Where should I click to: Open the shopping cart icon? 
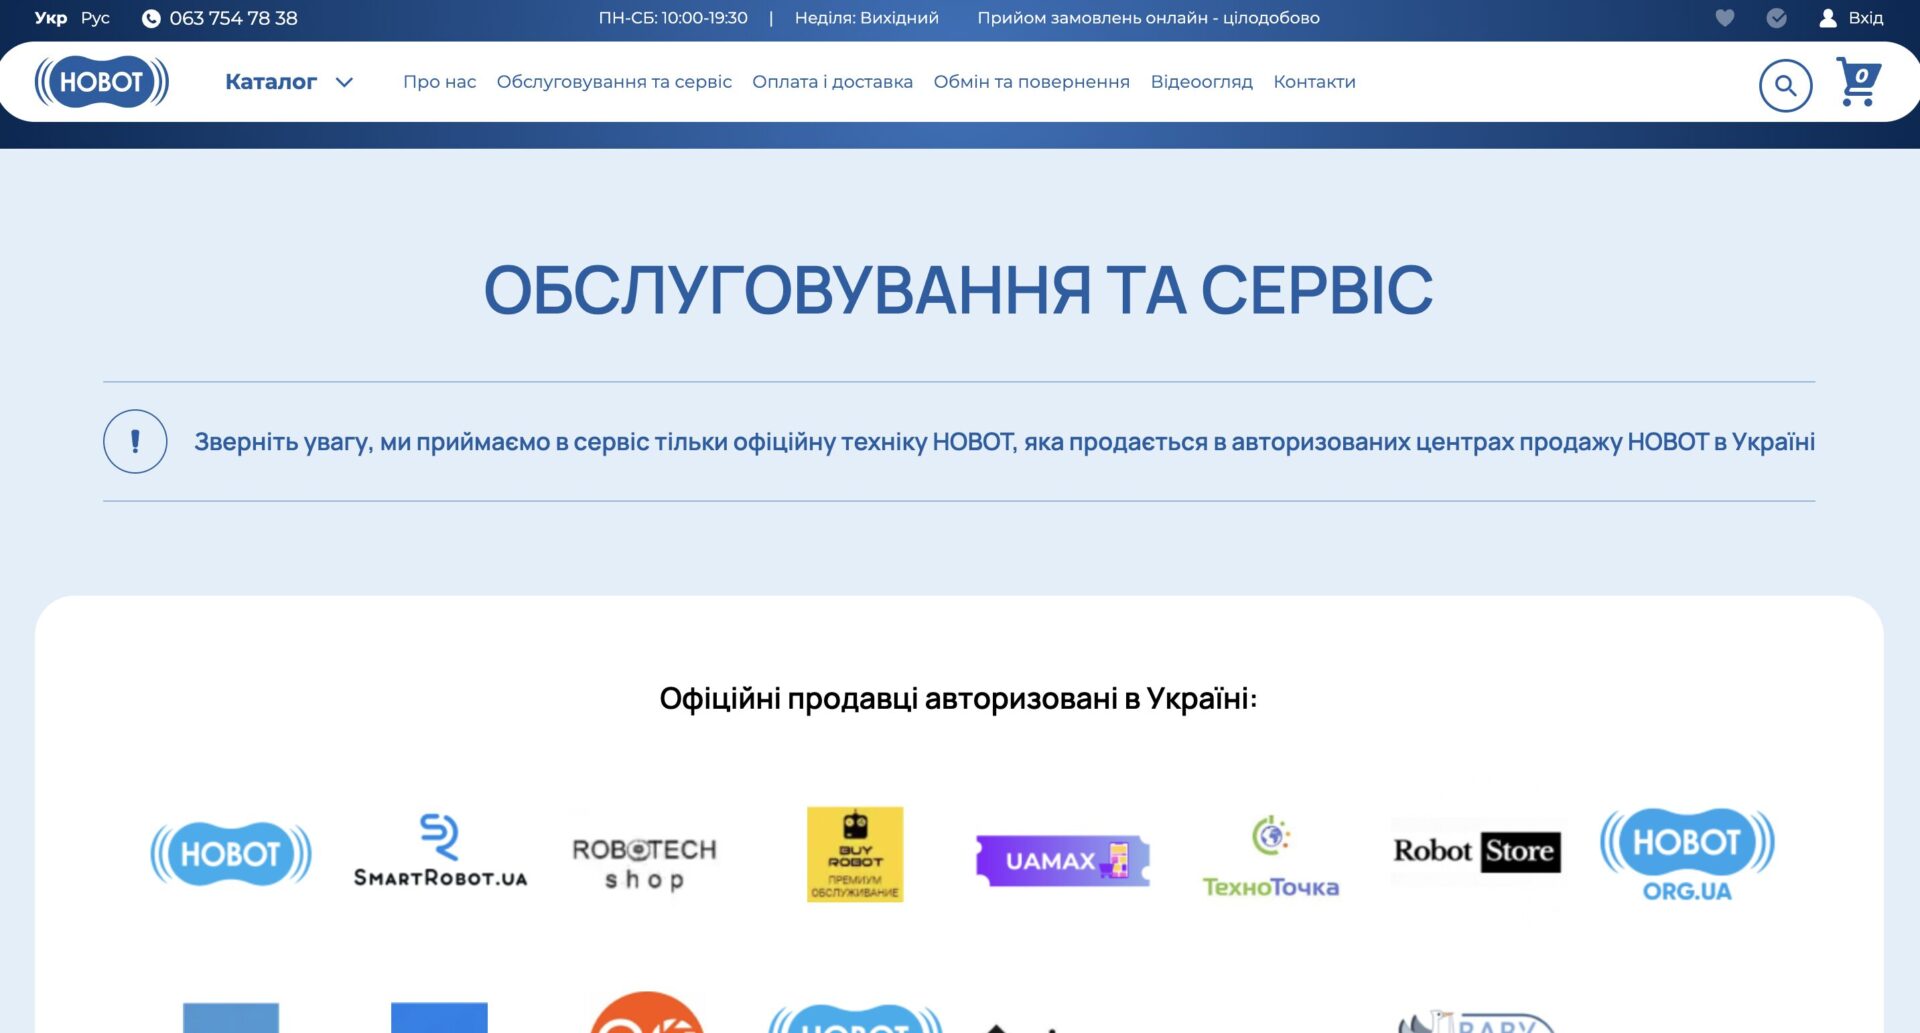(1858, 82)
